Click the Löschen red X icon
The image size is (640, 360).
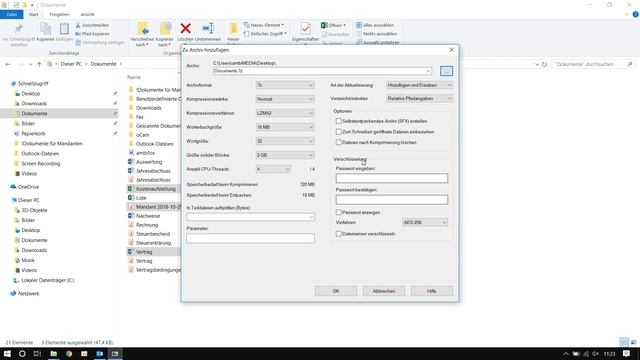[x=186, y=28]
